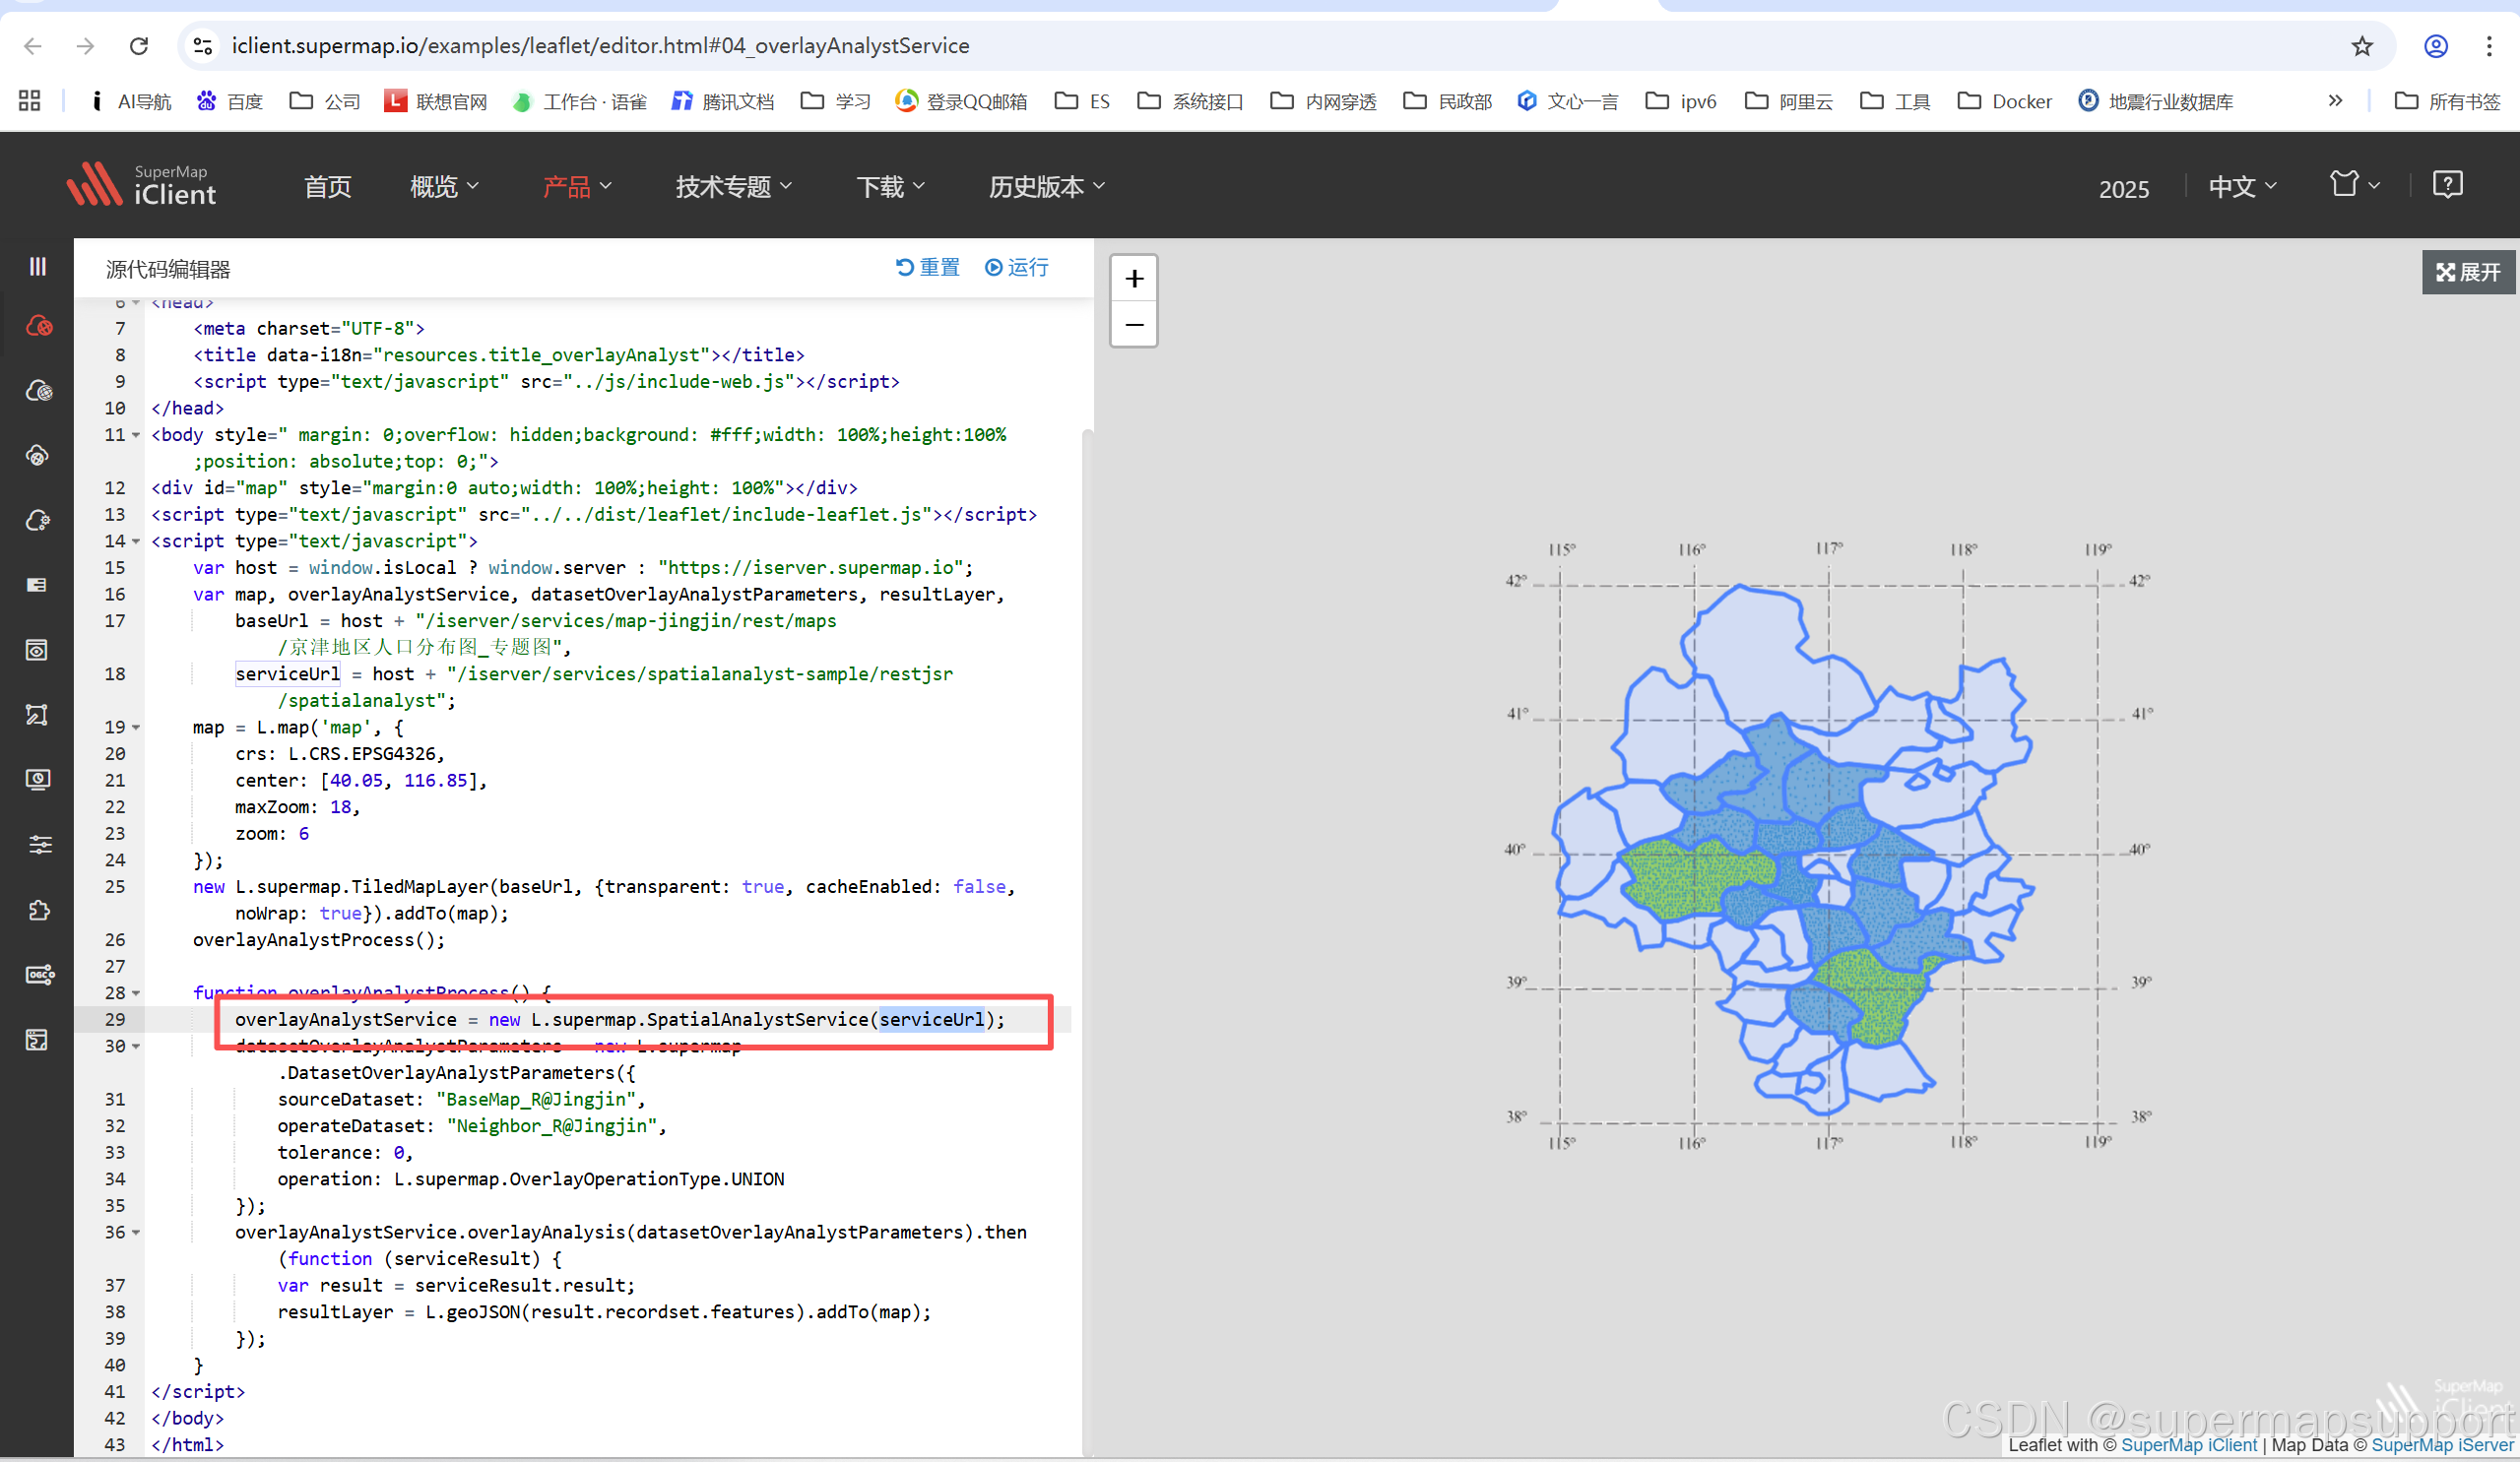The image size is (2520, 1462).
Task: Collapse code fold at line 19
Action: tap(136, 727)
